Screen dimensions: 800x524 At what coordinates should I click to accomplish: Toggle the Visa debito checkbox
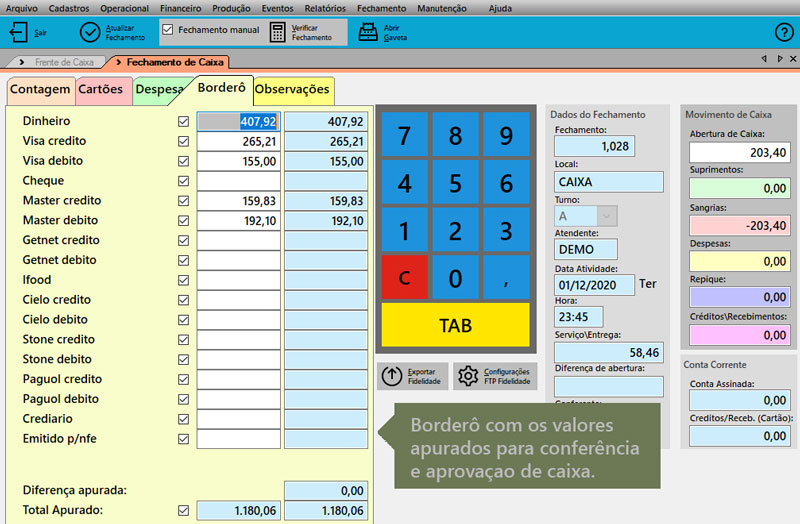[183, 161]
